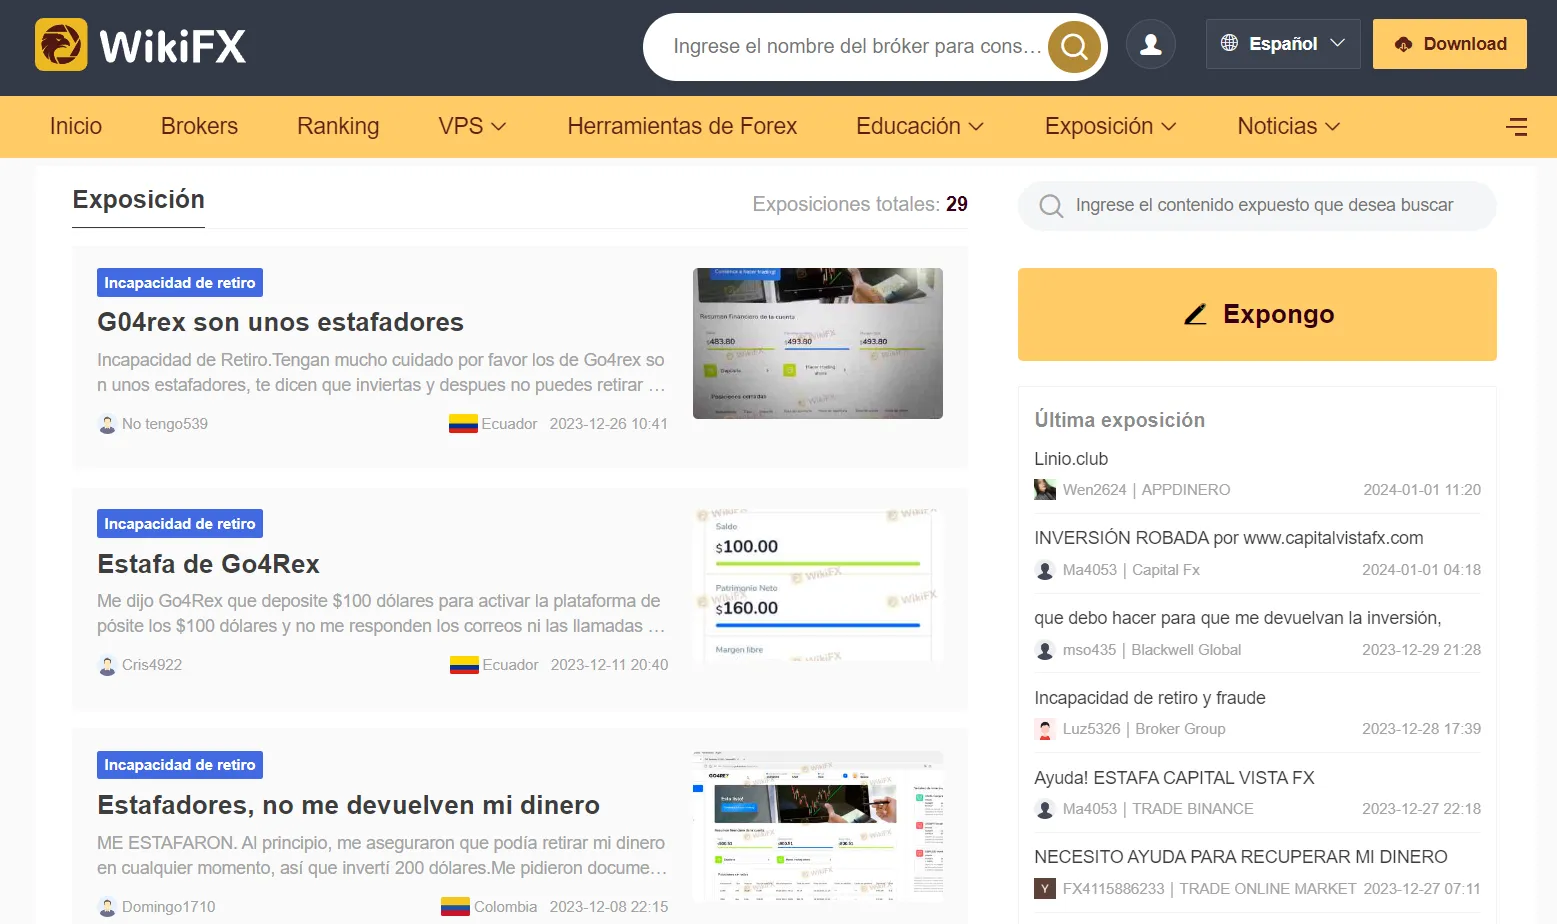Click the timestamp 2023-12-26 10:41
1557x924 pixels.
pyautogui.click(x=609, y=424)
